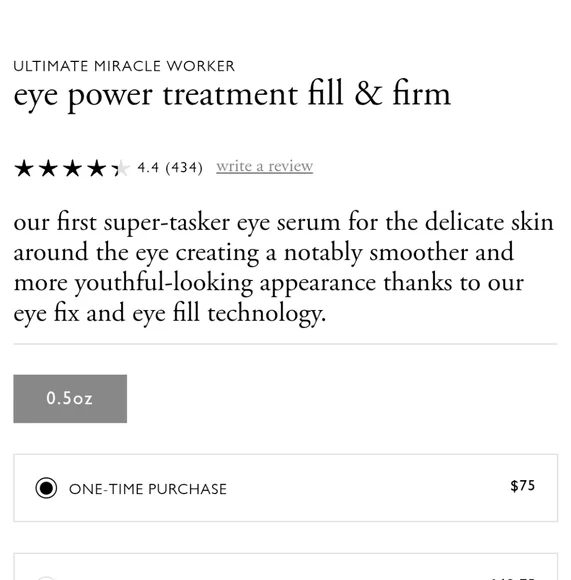Click the ONE-TIME PURCHASE label text

coord(148,489)
